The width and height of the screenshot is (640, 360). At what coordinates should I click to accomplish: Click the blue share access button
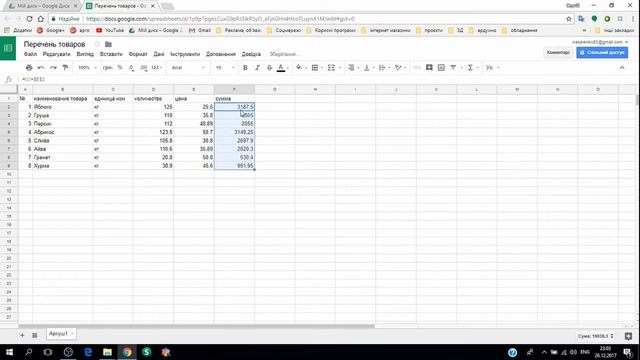602,53
